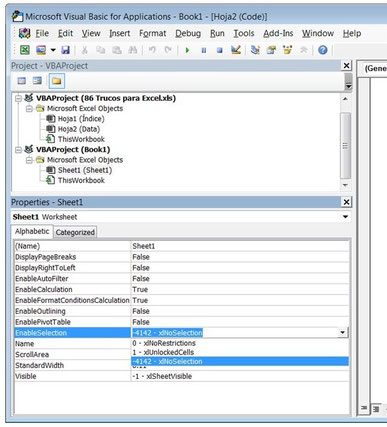Click the View Microsoft Excel toolbar icon
387x427 pixels.
(25, 50)
